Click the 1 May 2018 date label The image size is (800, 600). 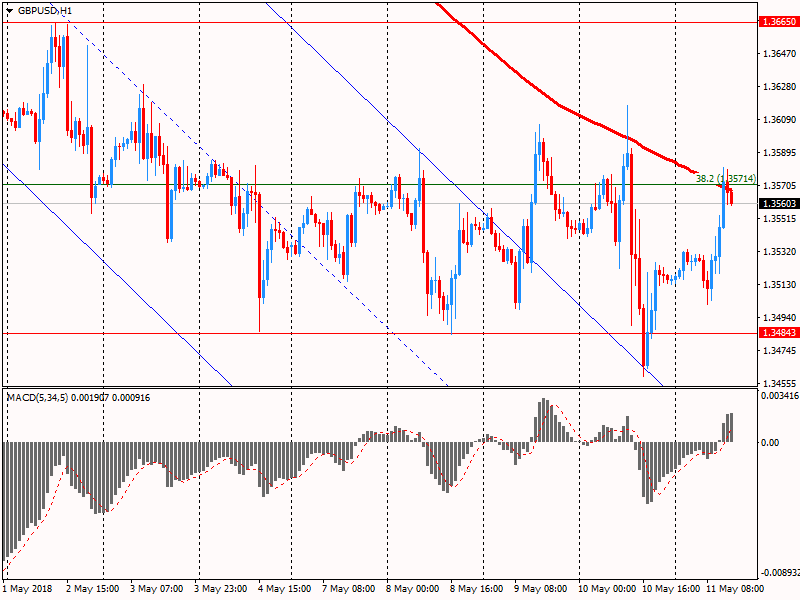point(28,589)
